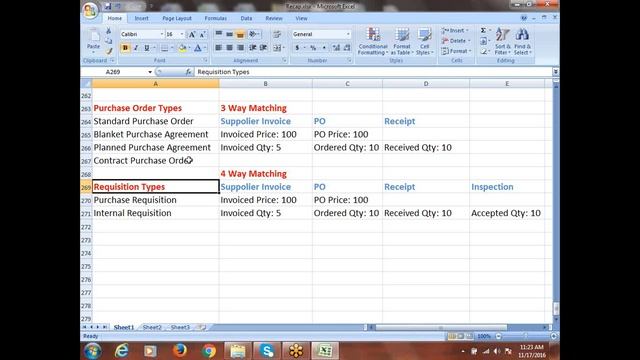Click AutoSum sigma icon
Viewport: 640px width, 360px height.
point(483,31)
